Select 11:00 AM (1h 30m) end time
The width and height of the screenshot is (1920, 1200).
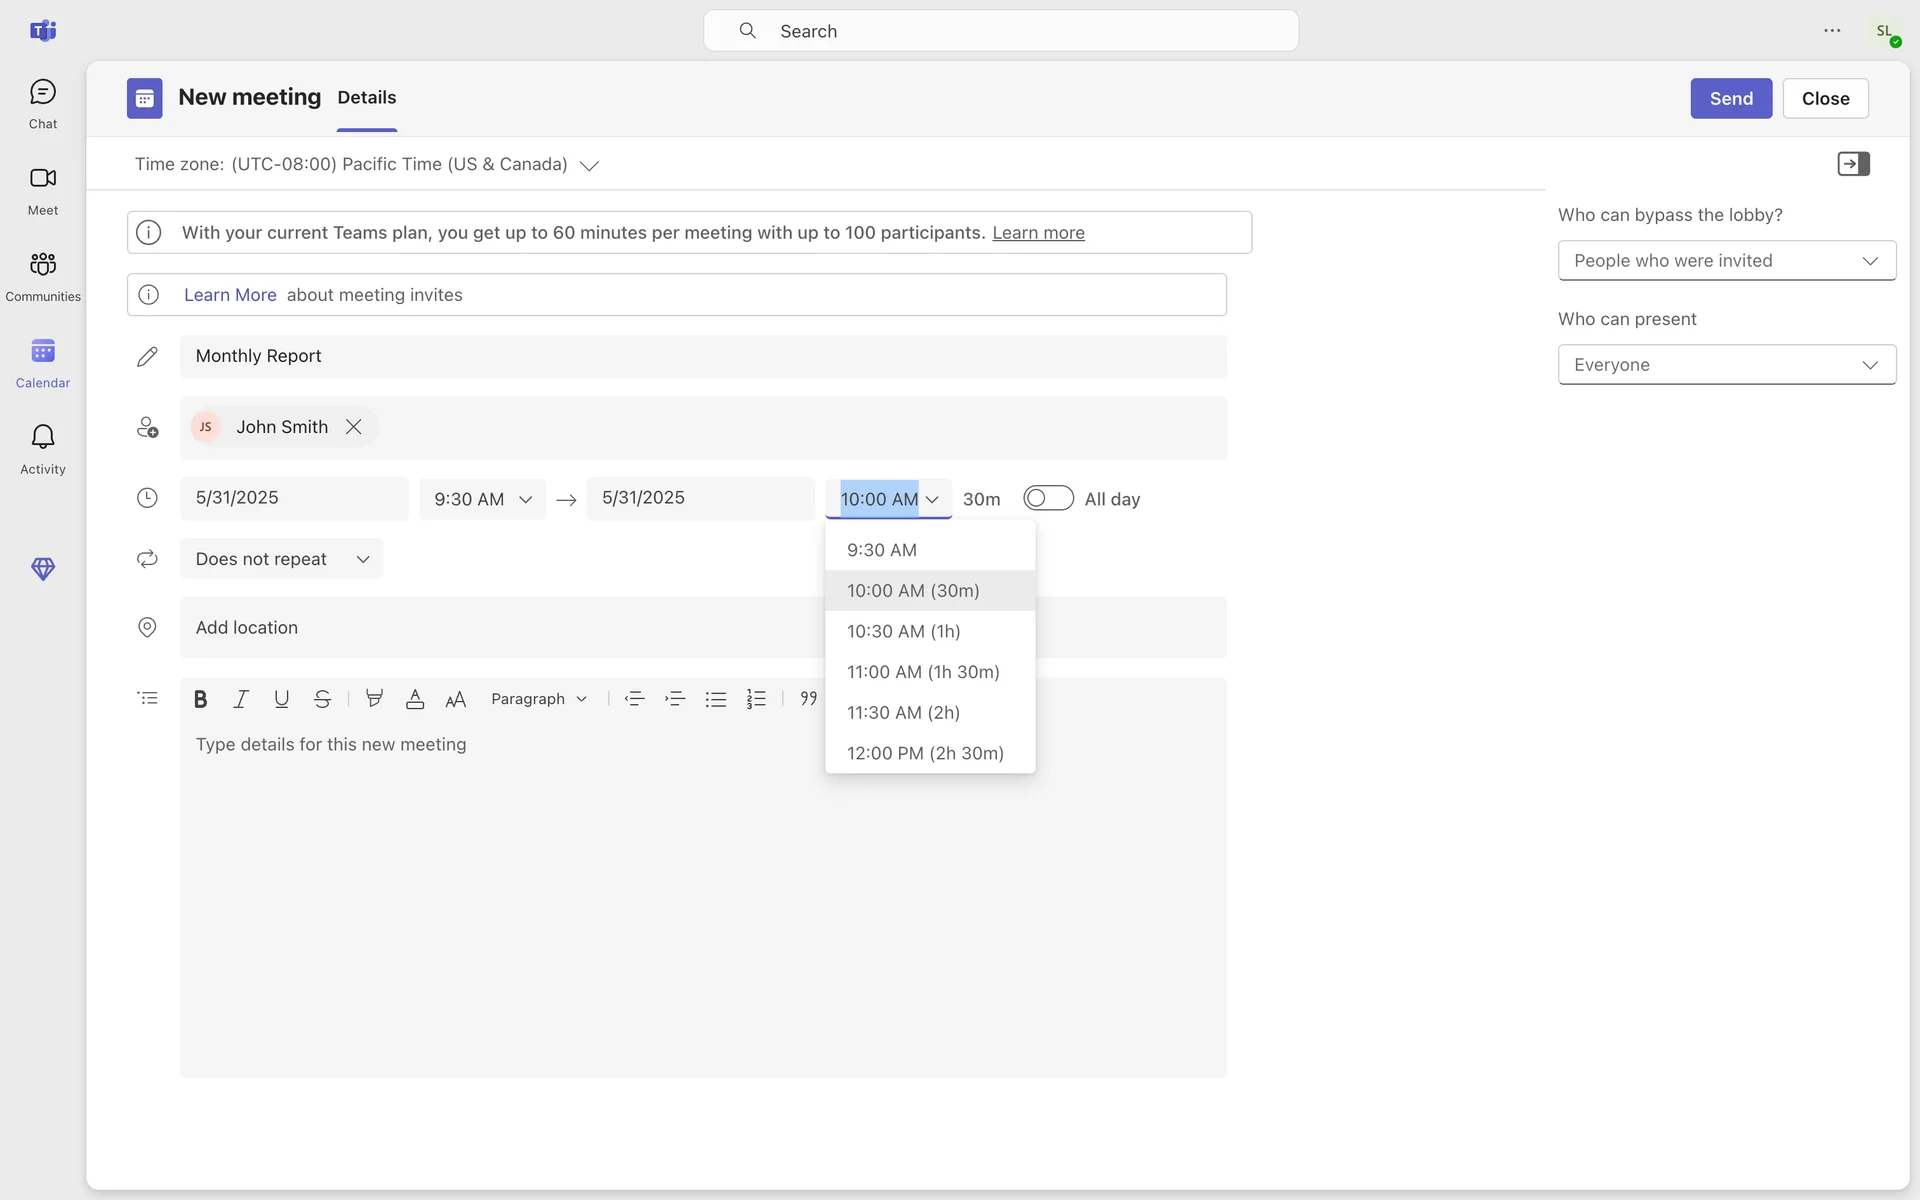(x=923, y=672)
